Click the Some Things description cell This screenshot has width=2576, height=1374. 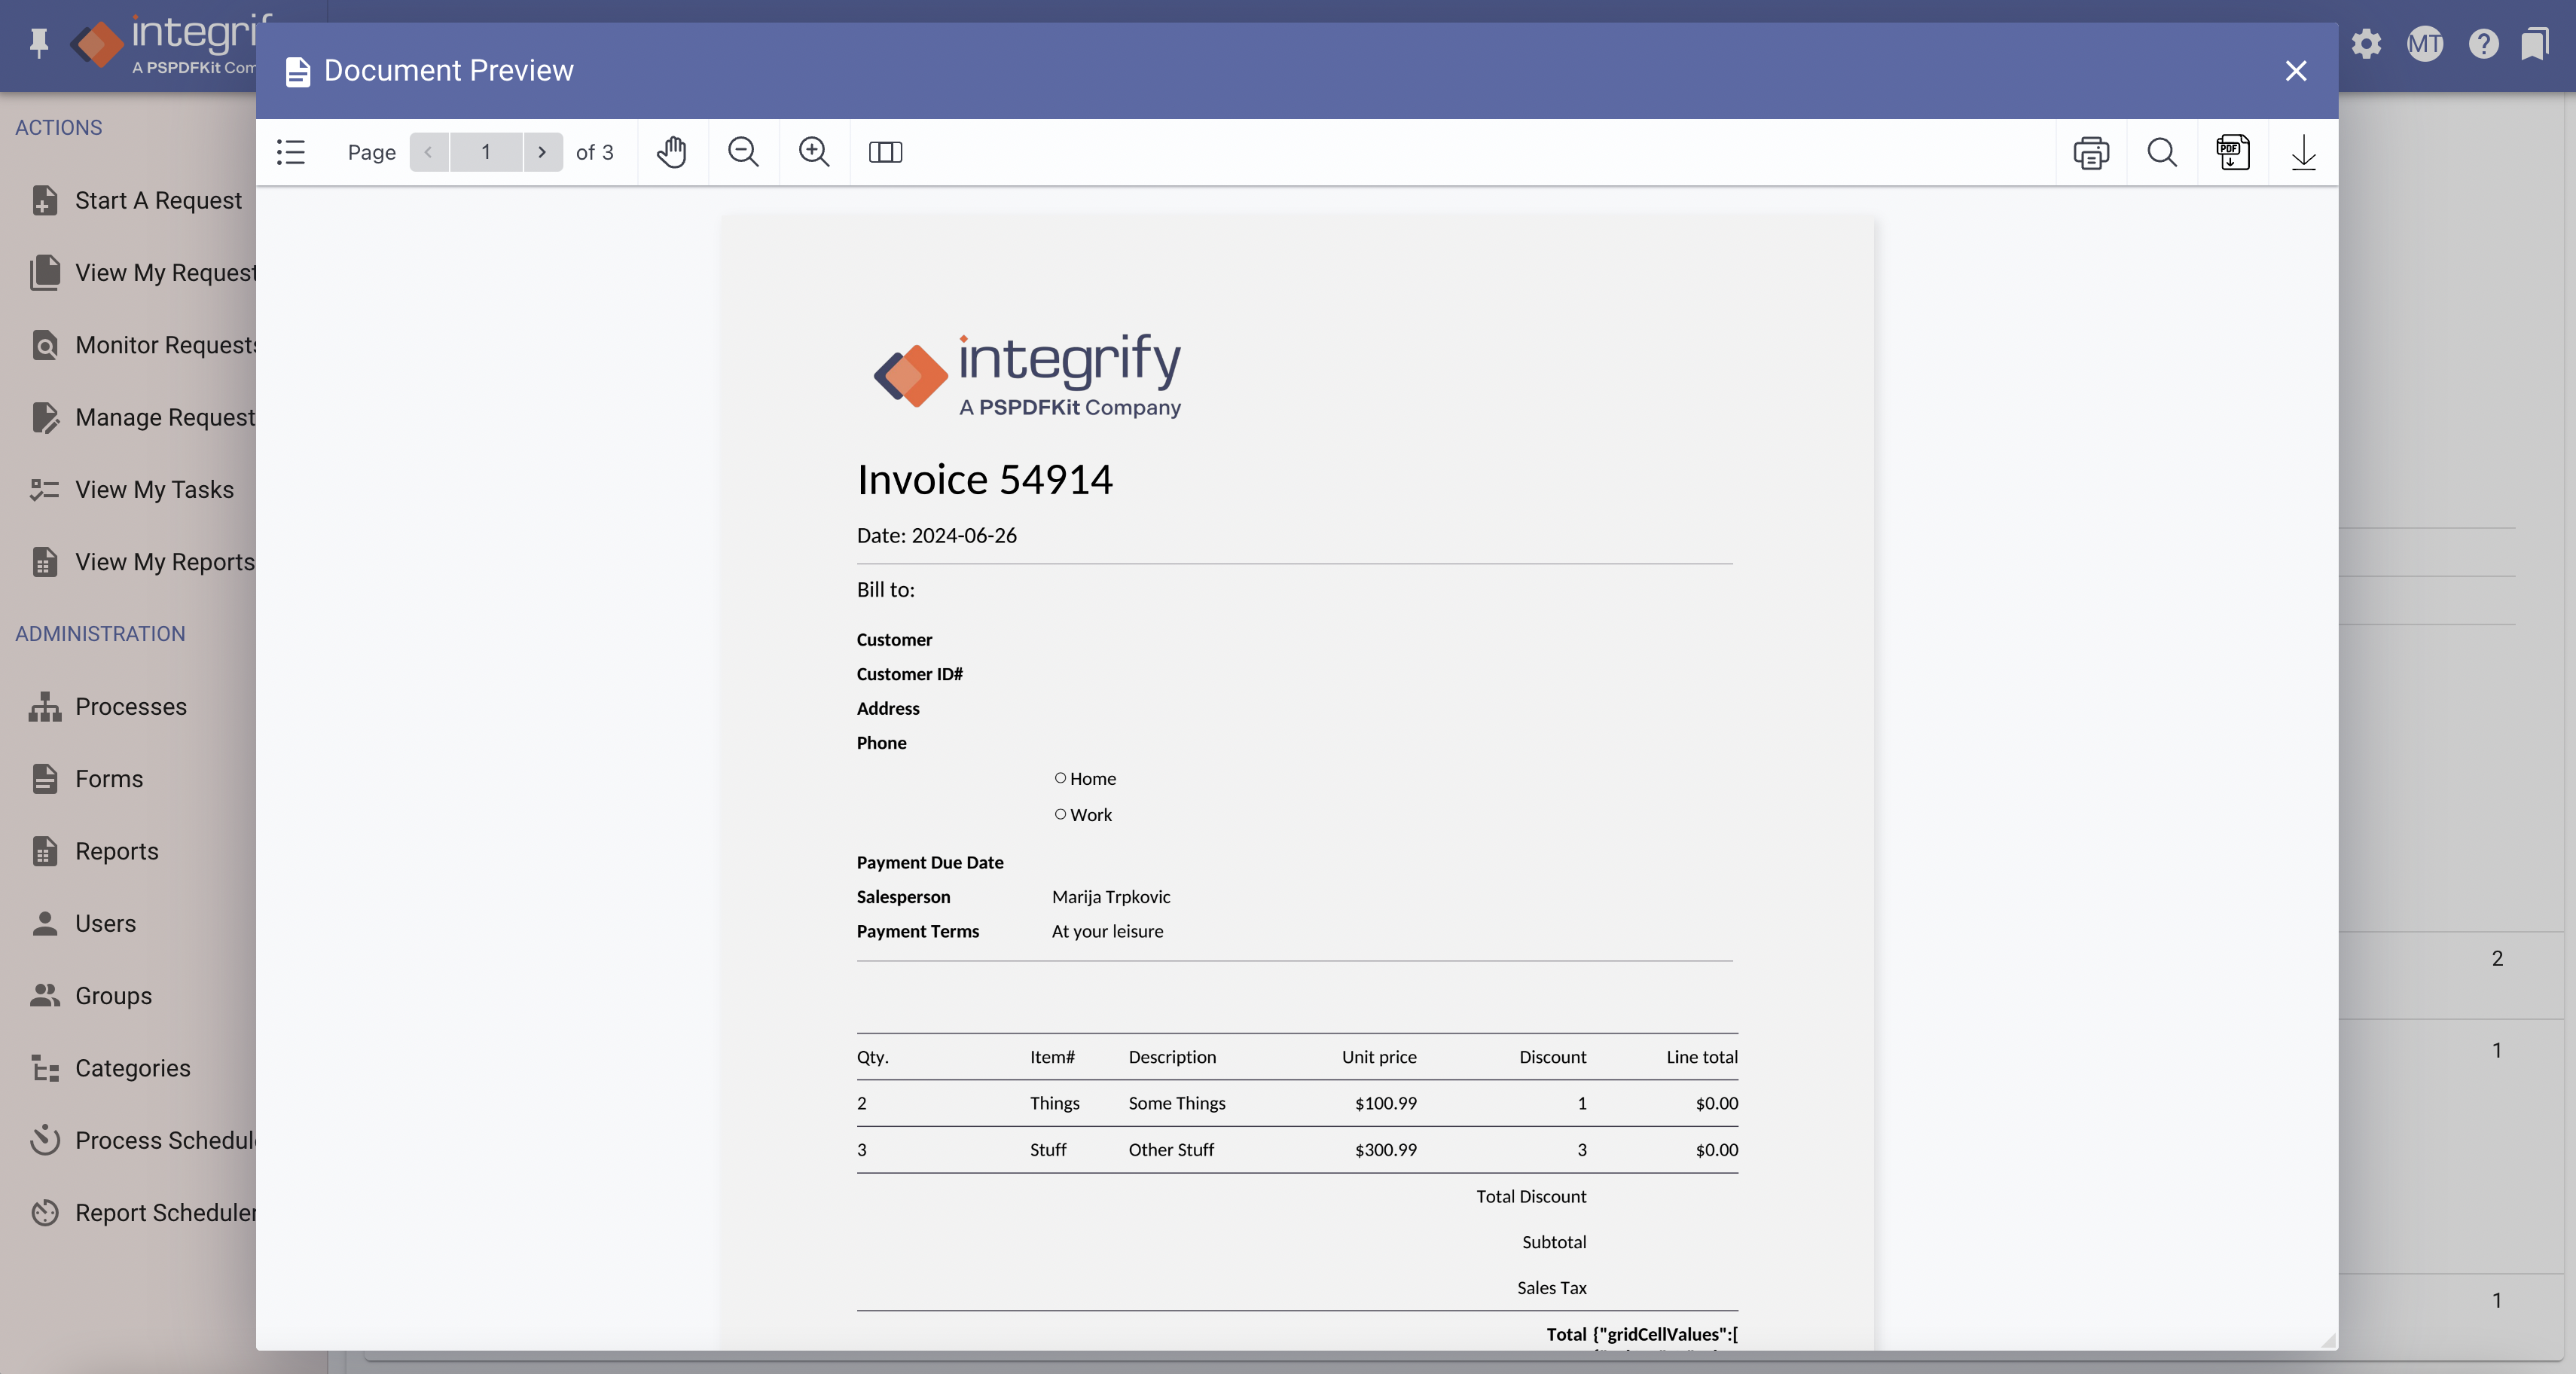[x=1177, y=1103]
